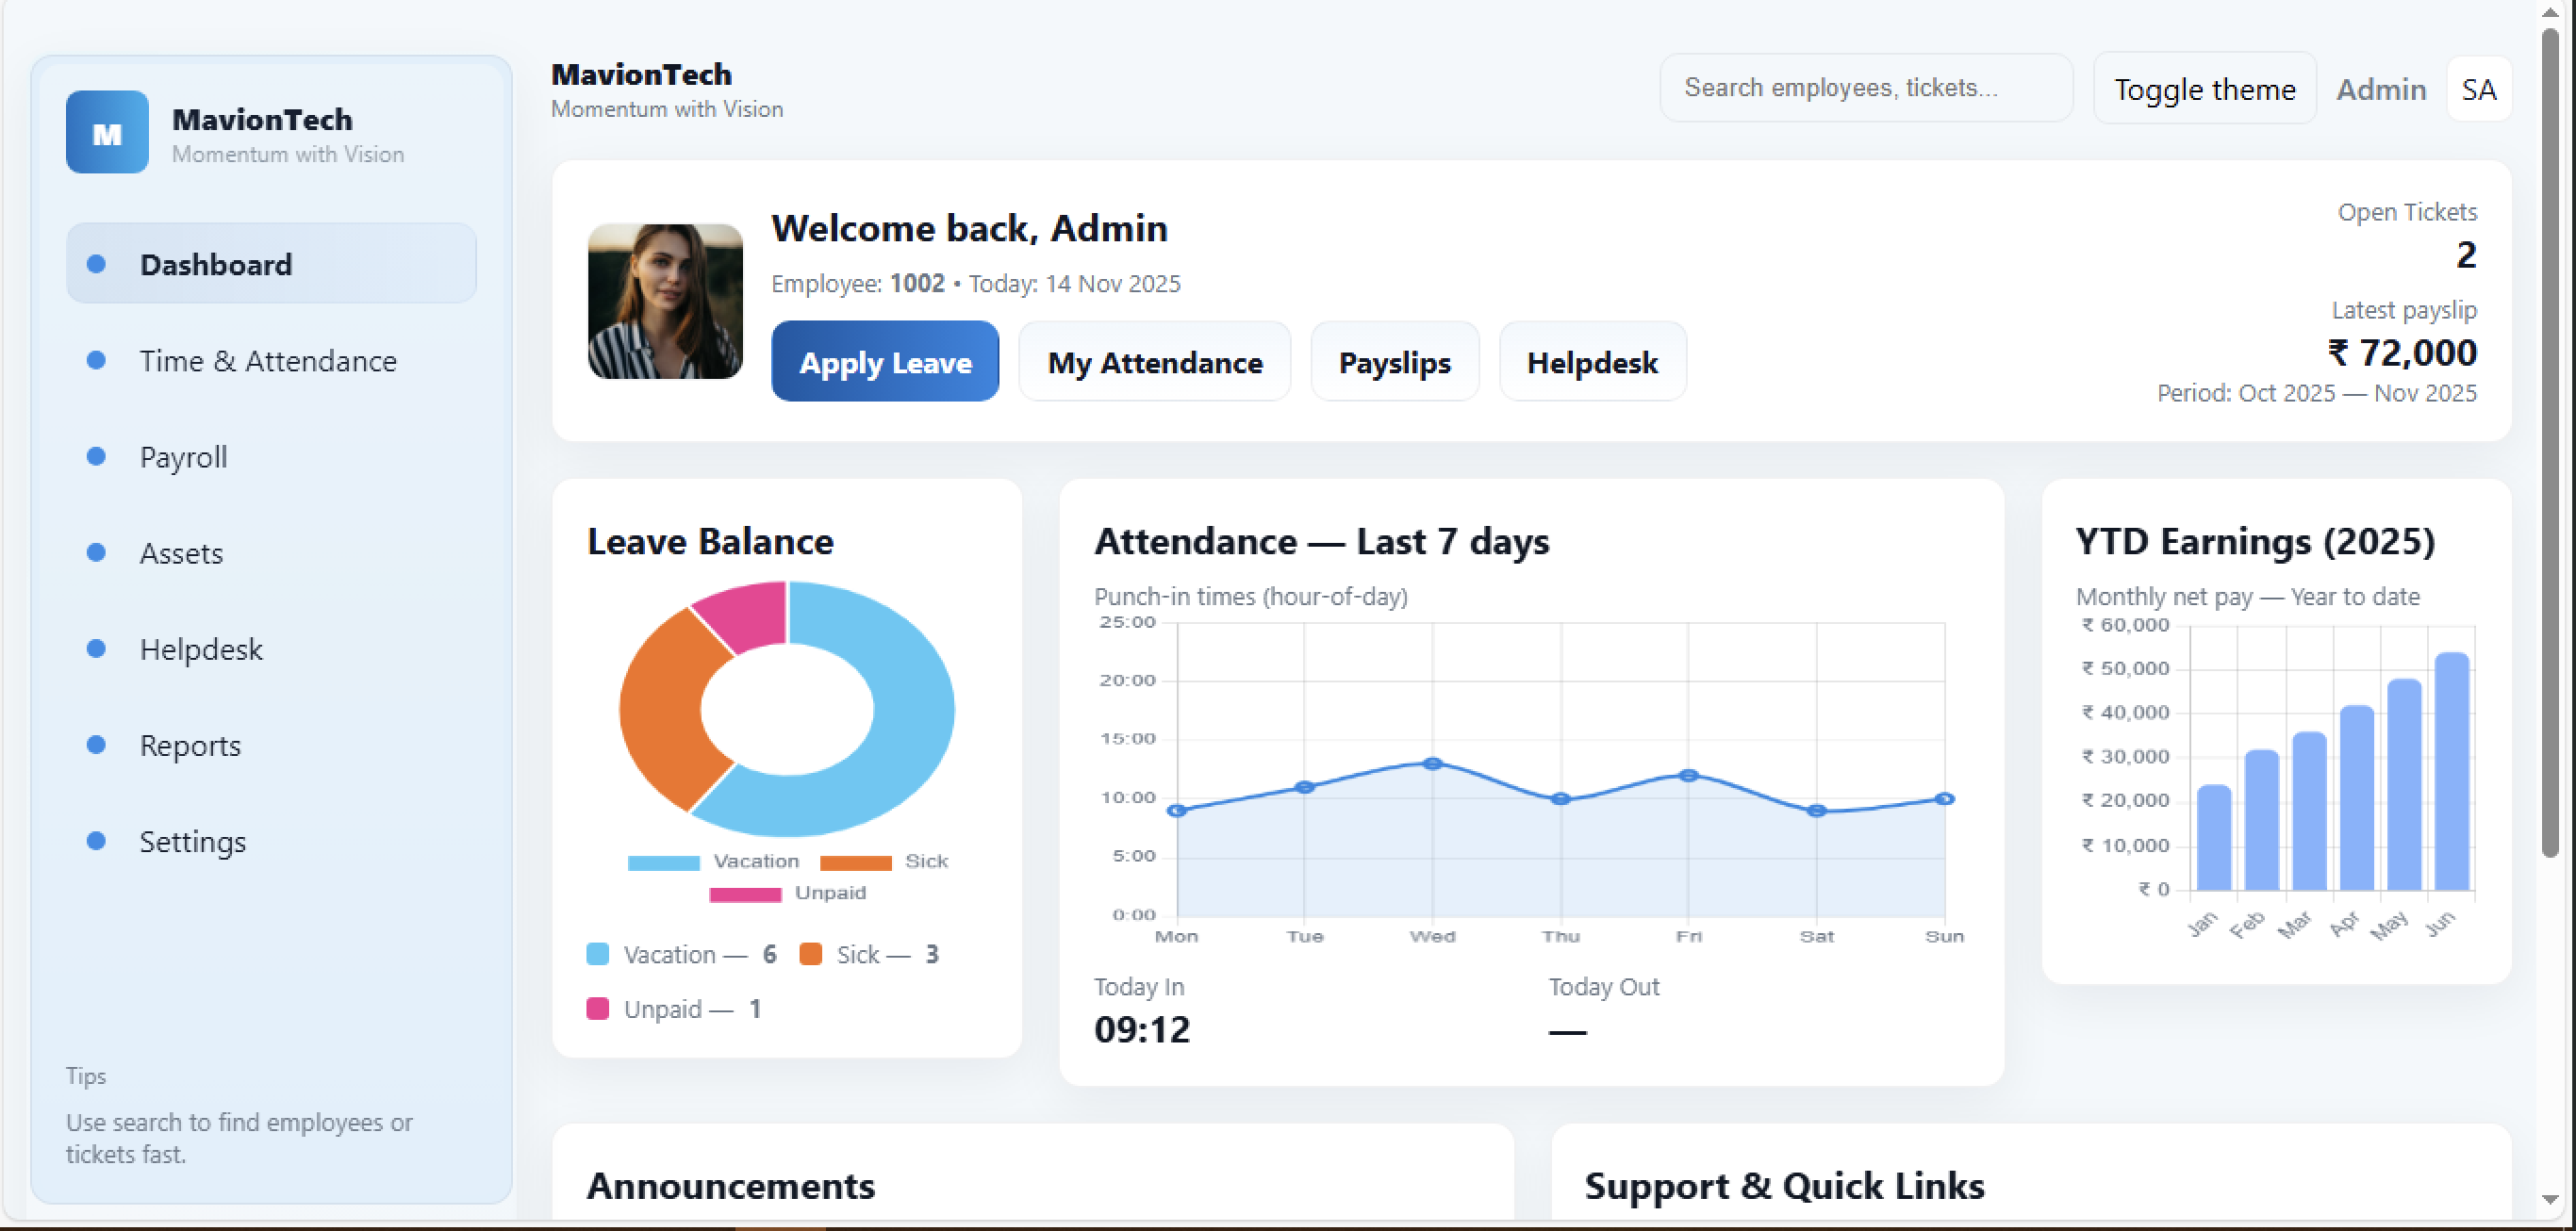The width and height of the screenshot is (2576, 1231).
Task: Click the Admin profile photo
Action: coord(665,301)
